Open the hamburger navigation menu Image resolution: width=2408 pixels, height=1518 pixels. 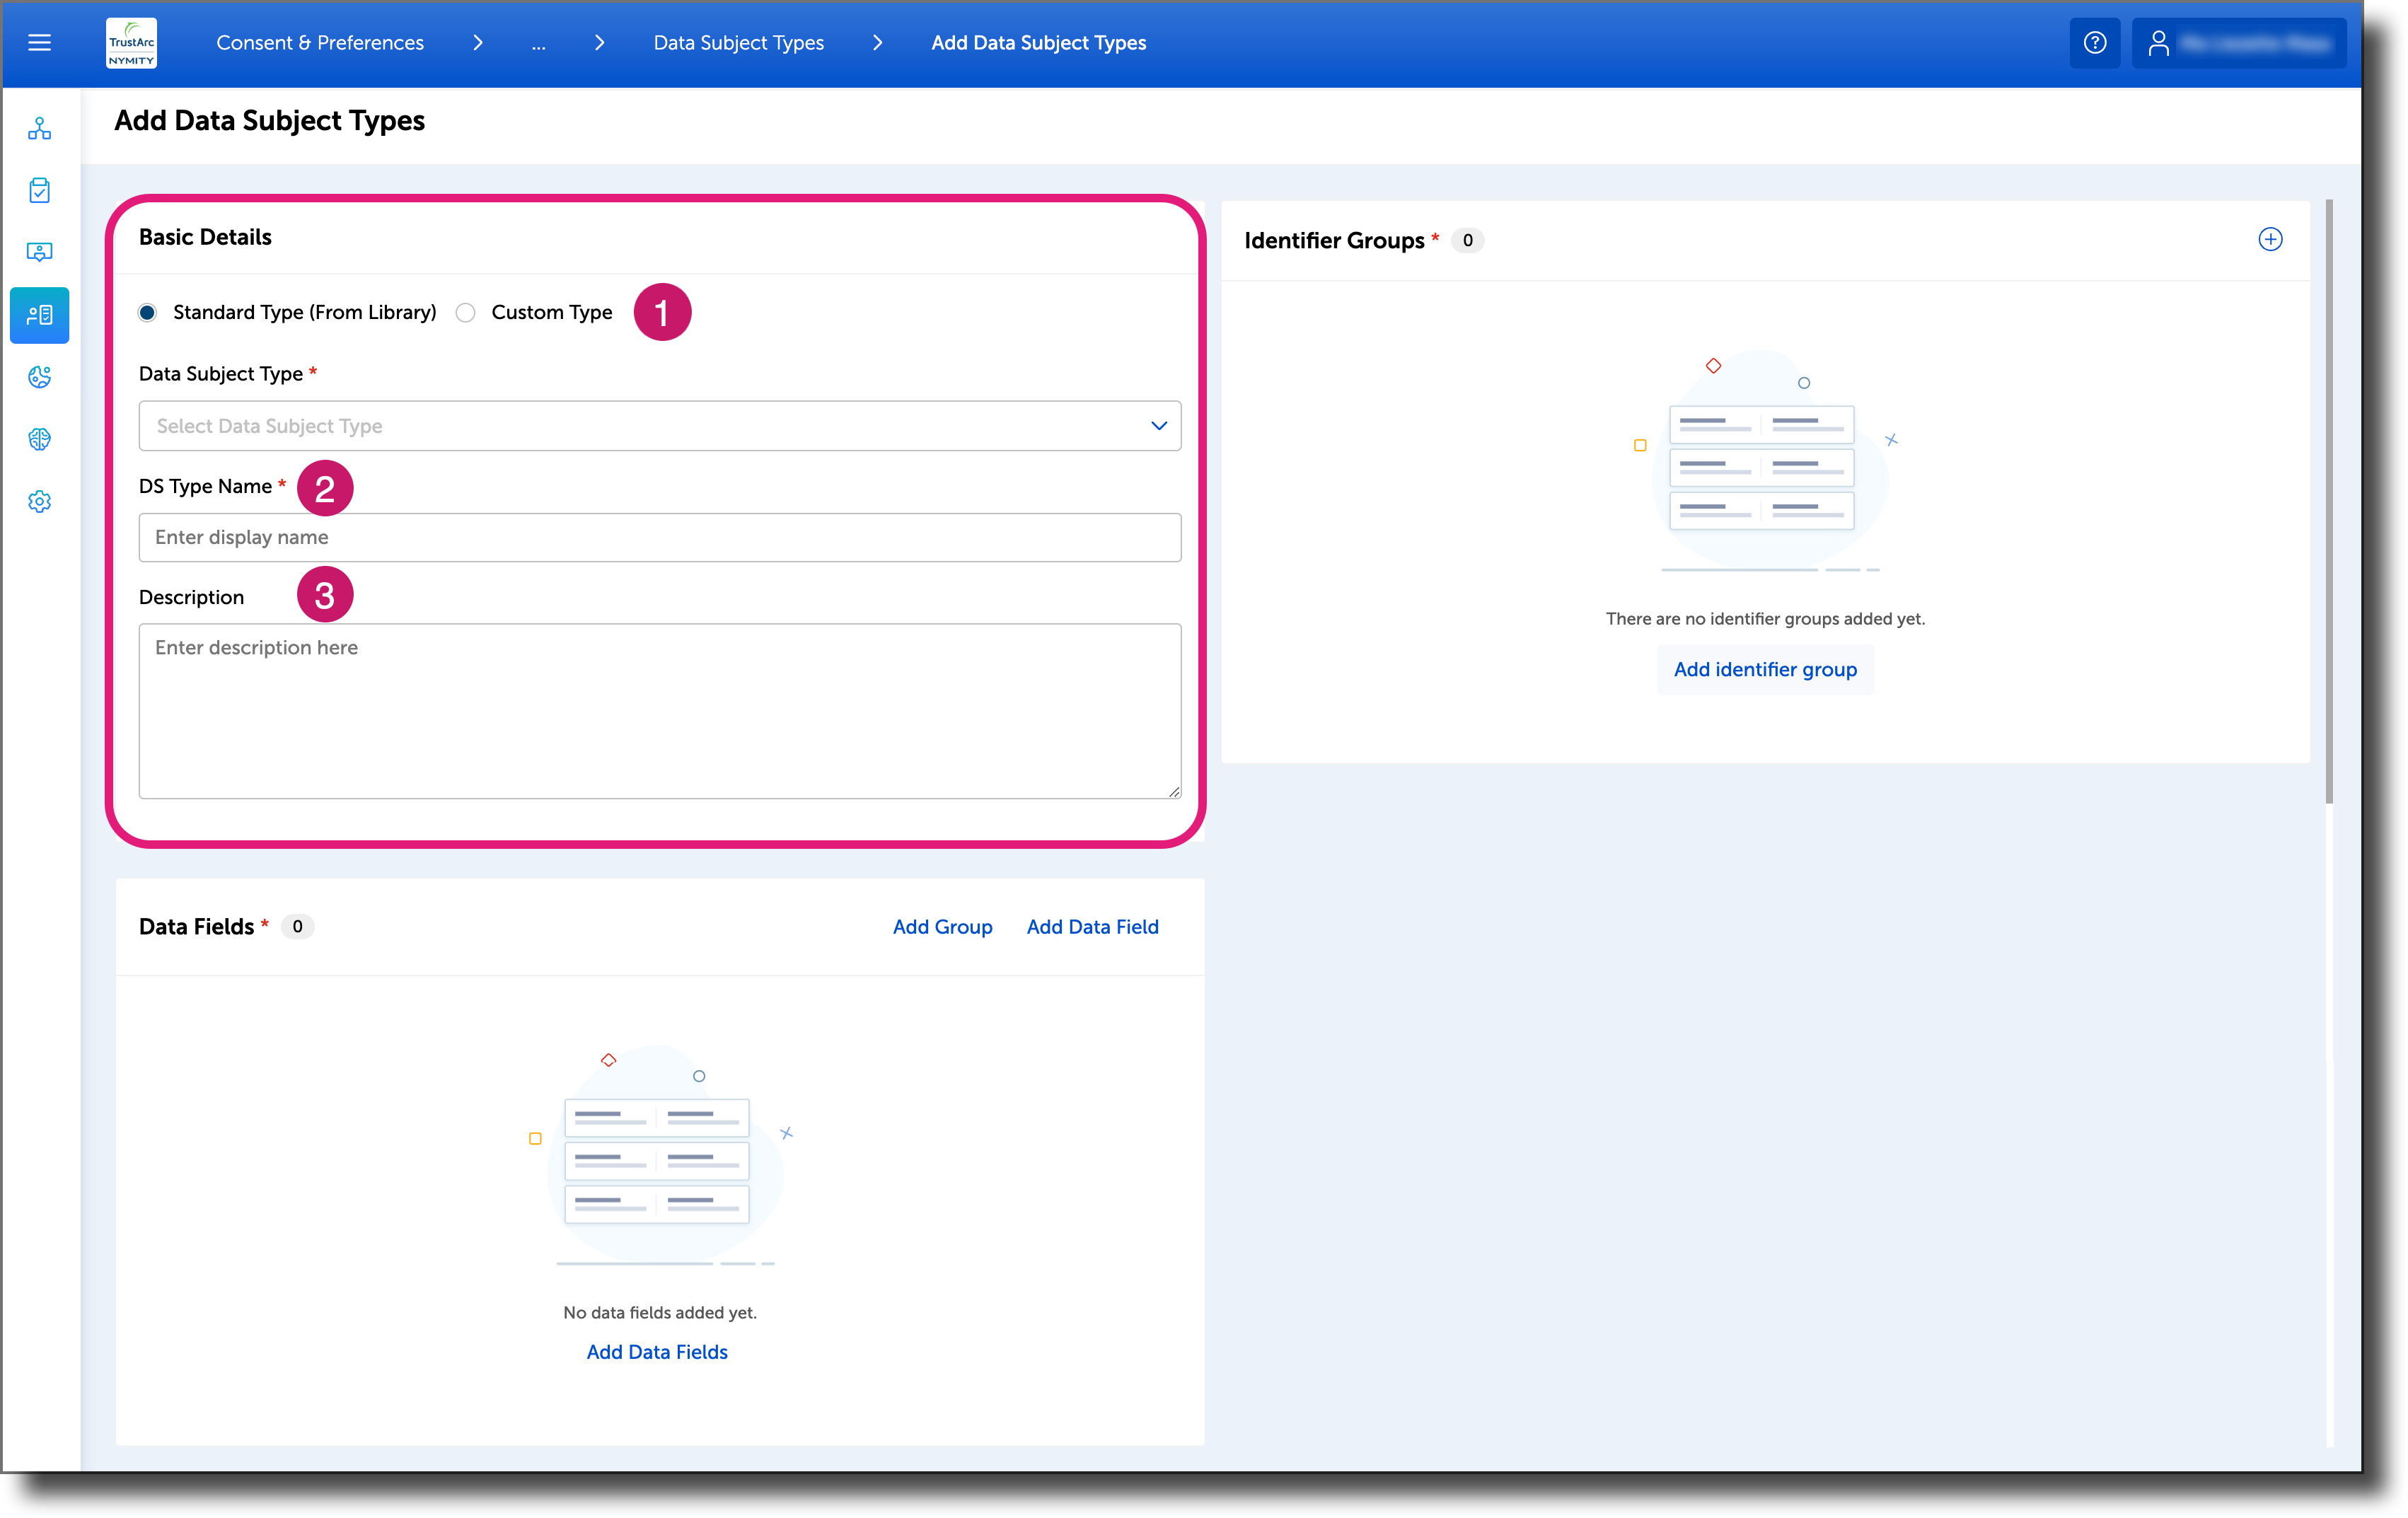click(x=40, y=42)
